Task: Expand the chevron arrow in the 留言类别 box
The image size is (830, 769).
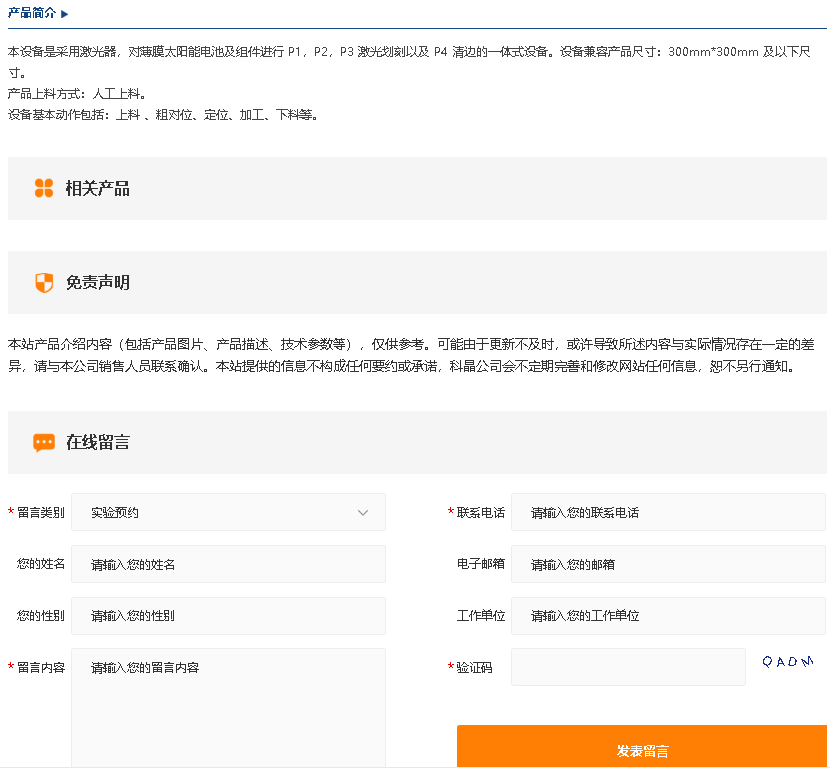Action: pos(363,513)
